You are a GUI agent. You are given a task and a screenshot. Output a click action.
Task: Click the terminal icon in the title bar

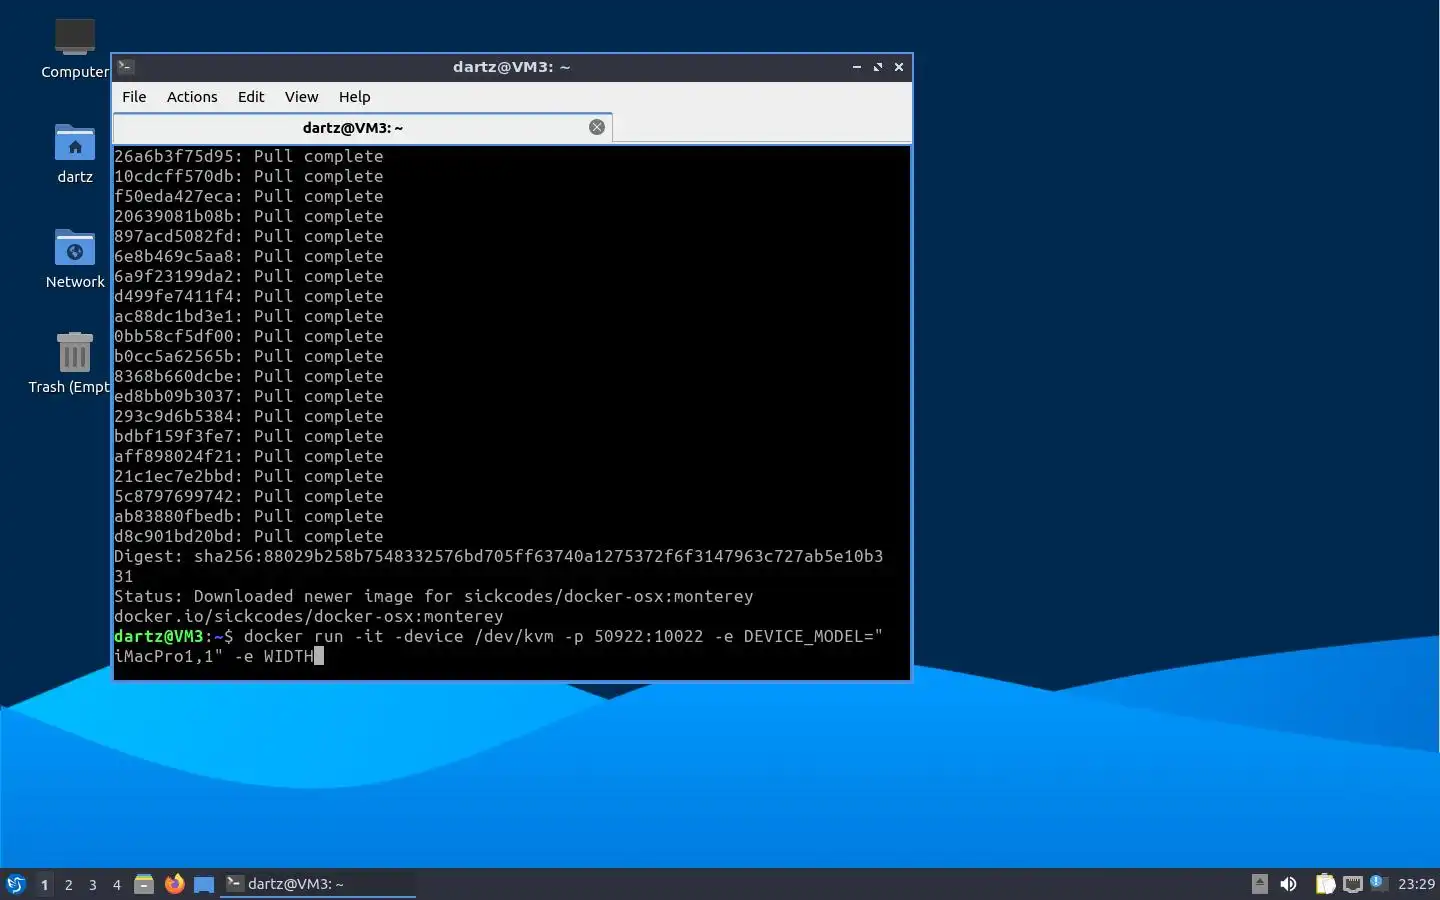point(126,67)
